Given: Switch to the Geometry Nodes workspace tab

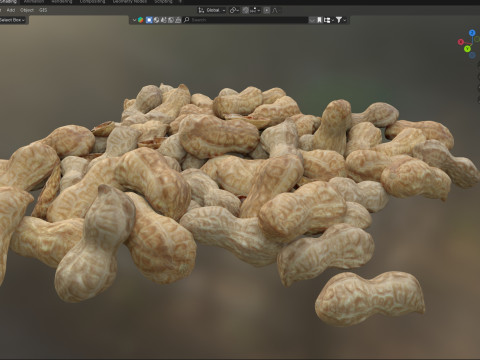Looking at the screenshot, I should click(130, 2).
